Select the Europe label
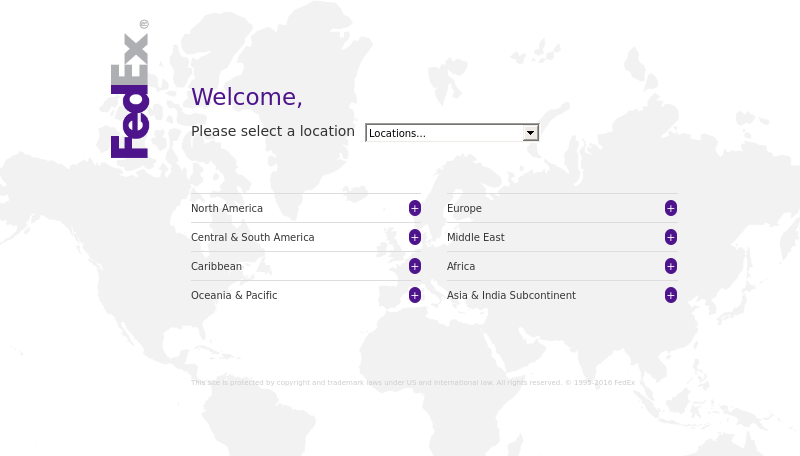Image resolution: width=800 pixels, height=456 pixels. tap(464, 209)
